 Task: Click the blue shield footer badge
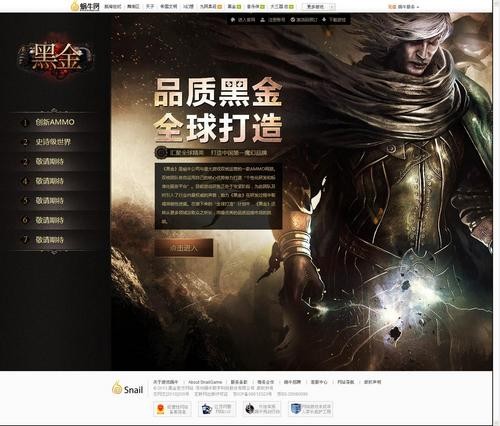(311, 409)
